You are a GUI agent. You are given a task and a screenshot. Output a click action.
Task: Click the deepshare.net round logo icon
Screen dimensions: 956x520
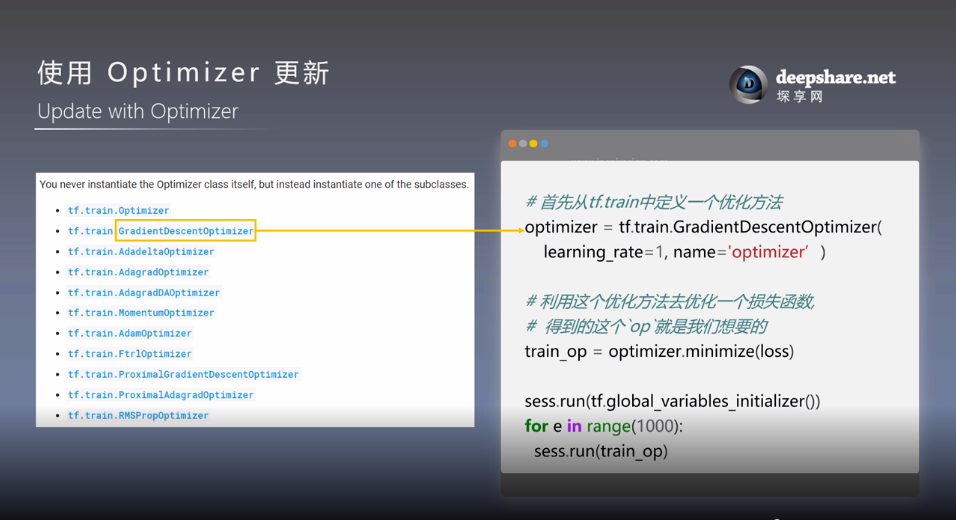point(748,85)
